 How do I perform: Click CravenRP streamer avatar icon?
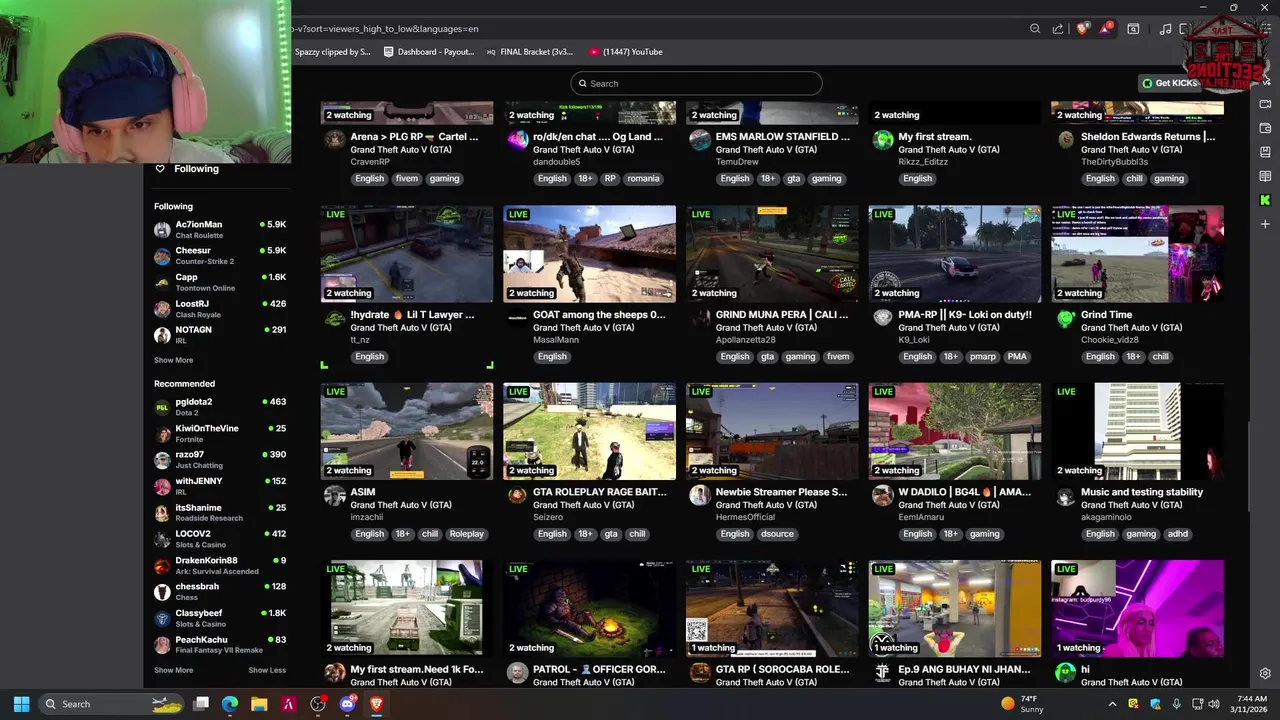(x=334, y=140)
